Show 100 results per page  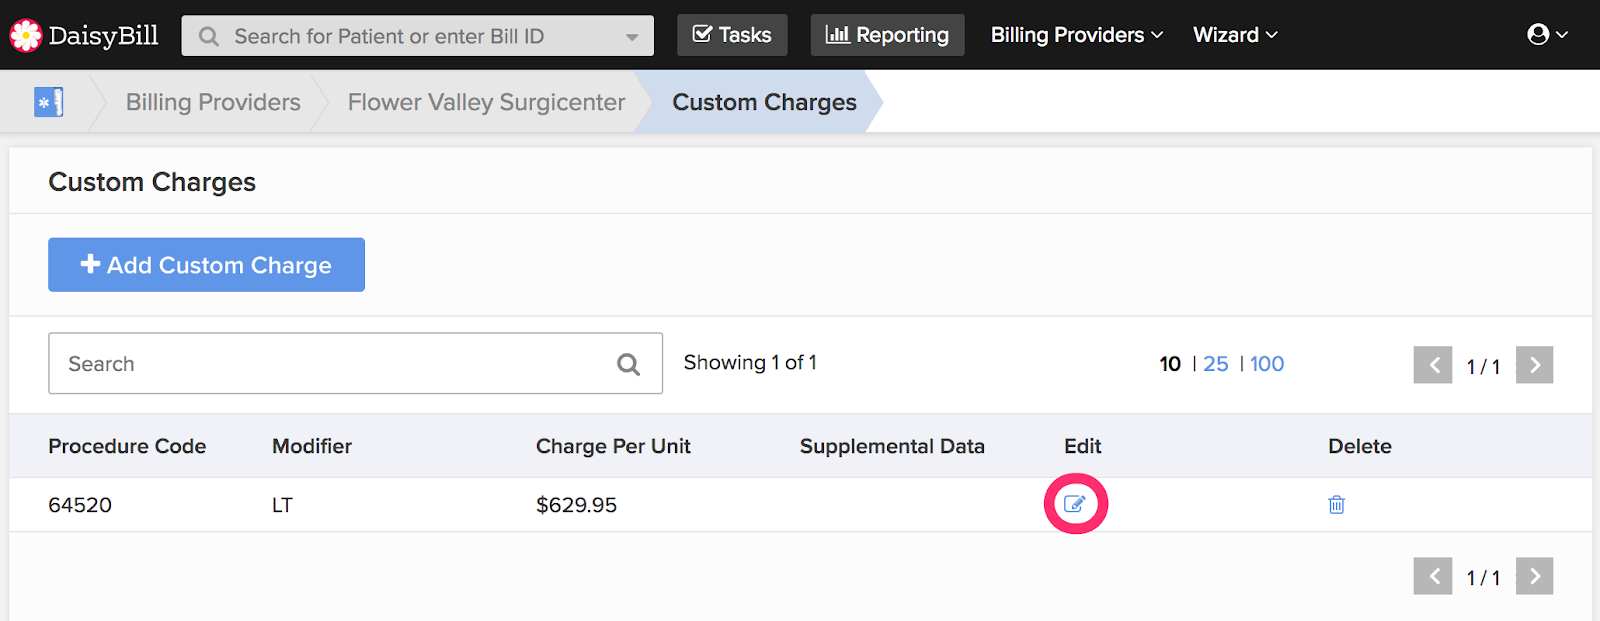1267,364
